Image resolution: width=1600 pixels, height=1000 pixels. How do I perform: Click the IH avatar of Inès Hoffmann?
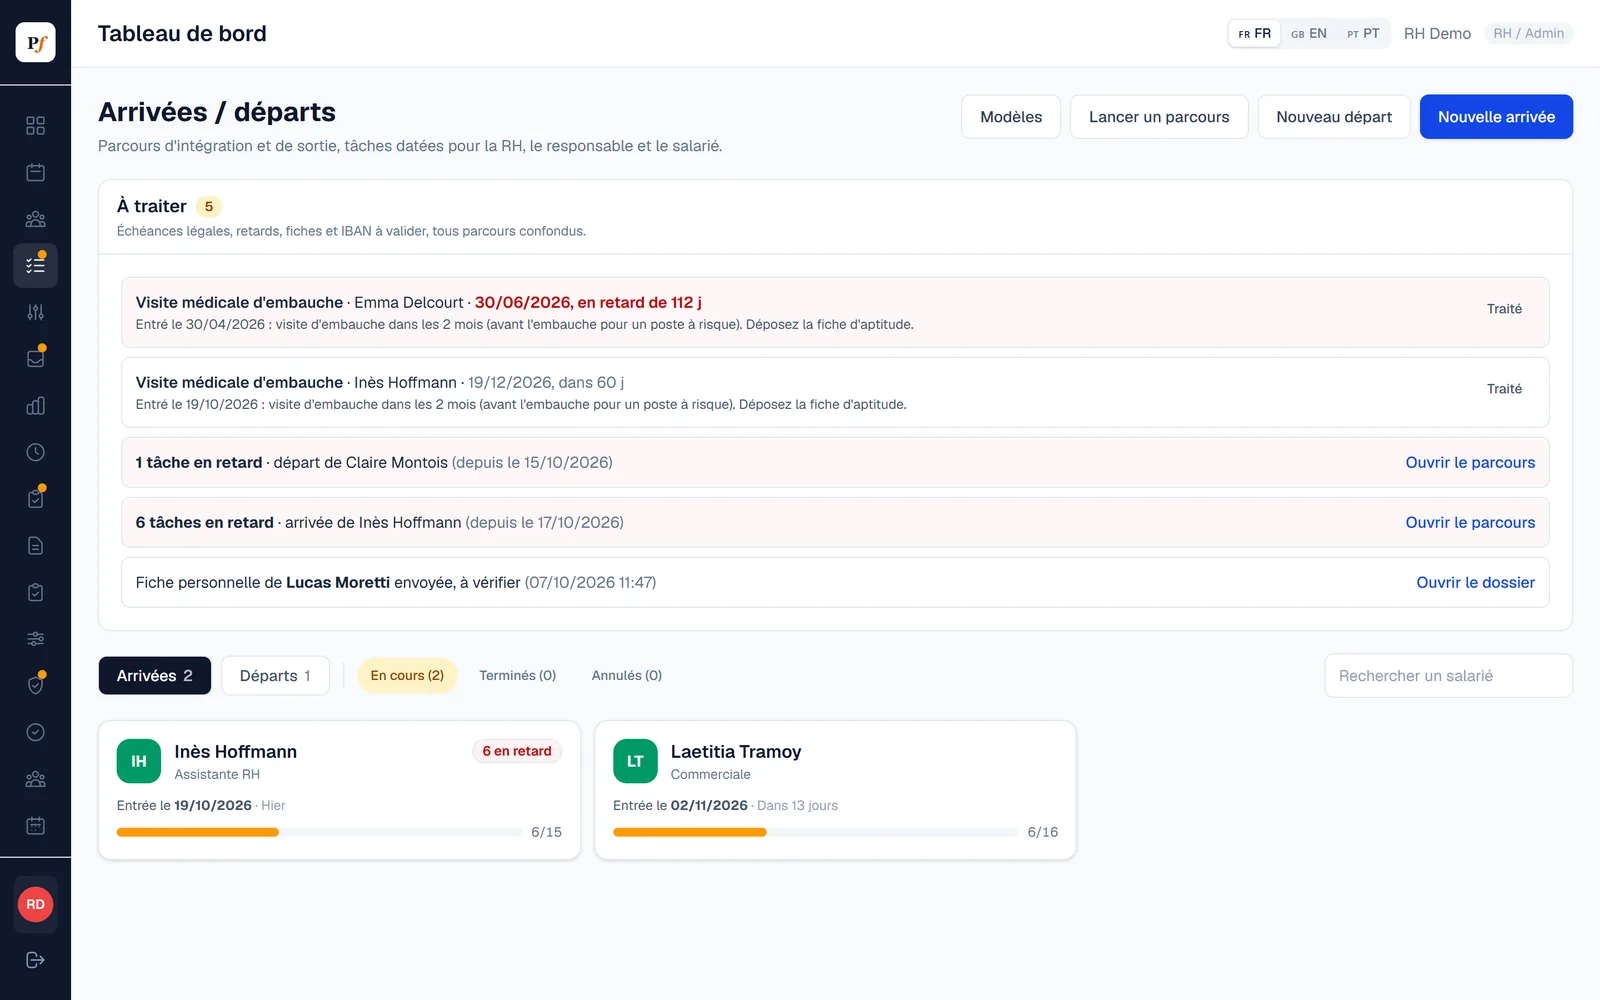pyautogui.click(x=139, y=761)
